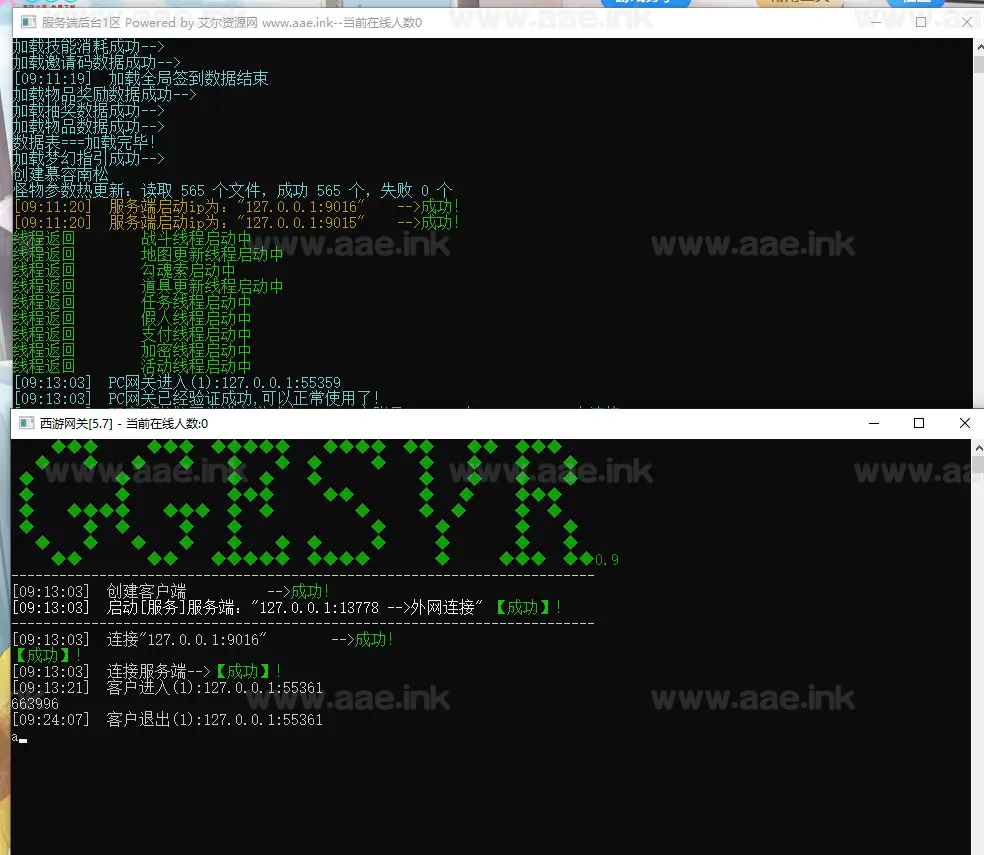Click '战斗线程启动中' line

click(132, 239)
